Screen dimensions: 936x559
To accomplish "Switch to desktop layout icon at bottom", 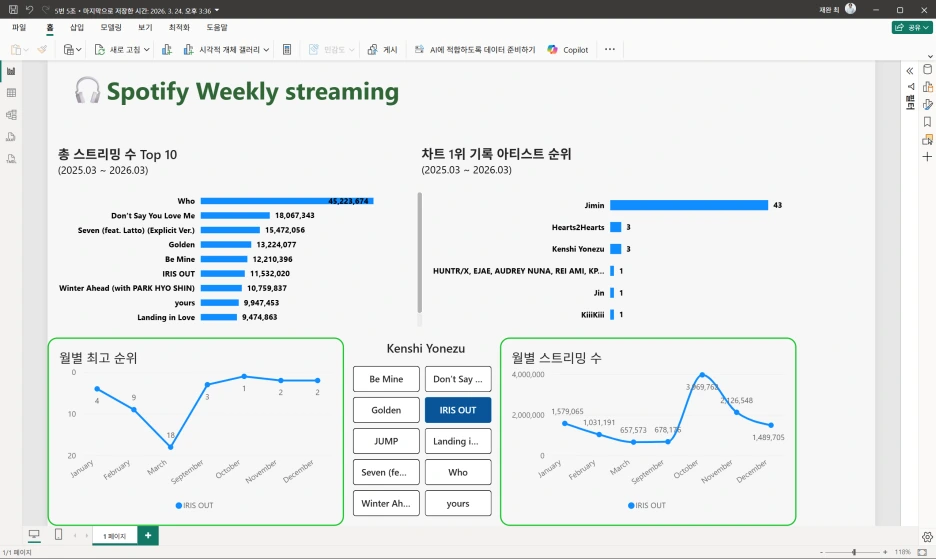I will coord(34,535).
